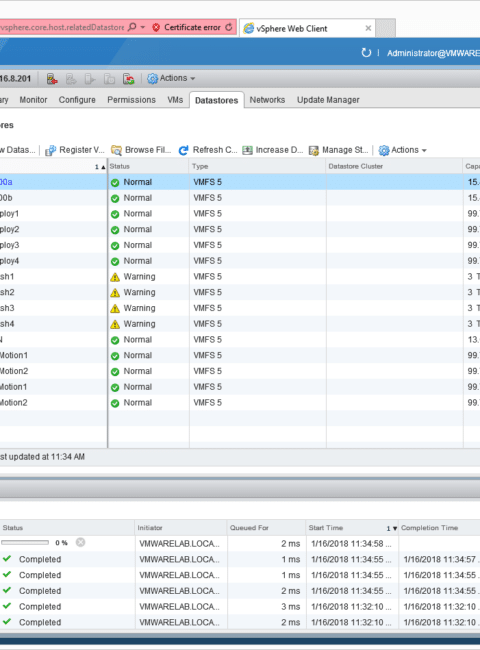
Task: Switch to the Permissions tab
Action: pyautogui.click(x=131, y=100)
